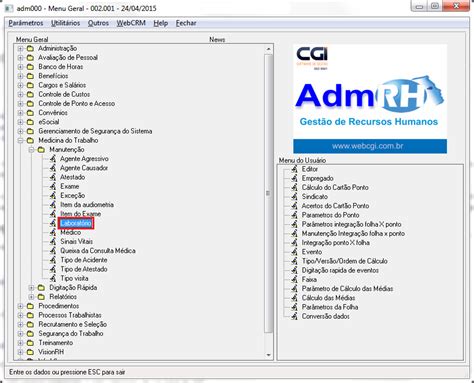Viewport: 474px width, 383px height.
Task: Open Manutenção Integração folha x ponto
Action: (x=353, y=234)
